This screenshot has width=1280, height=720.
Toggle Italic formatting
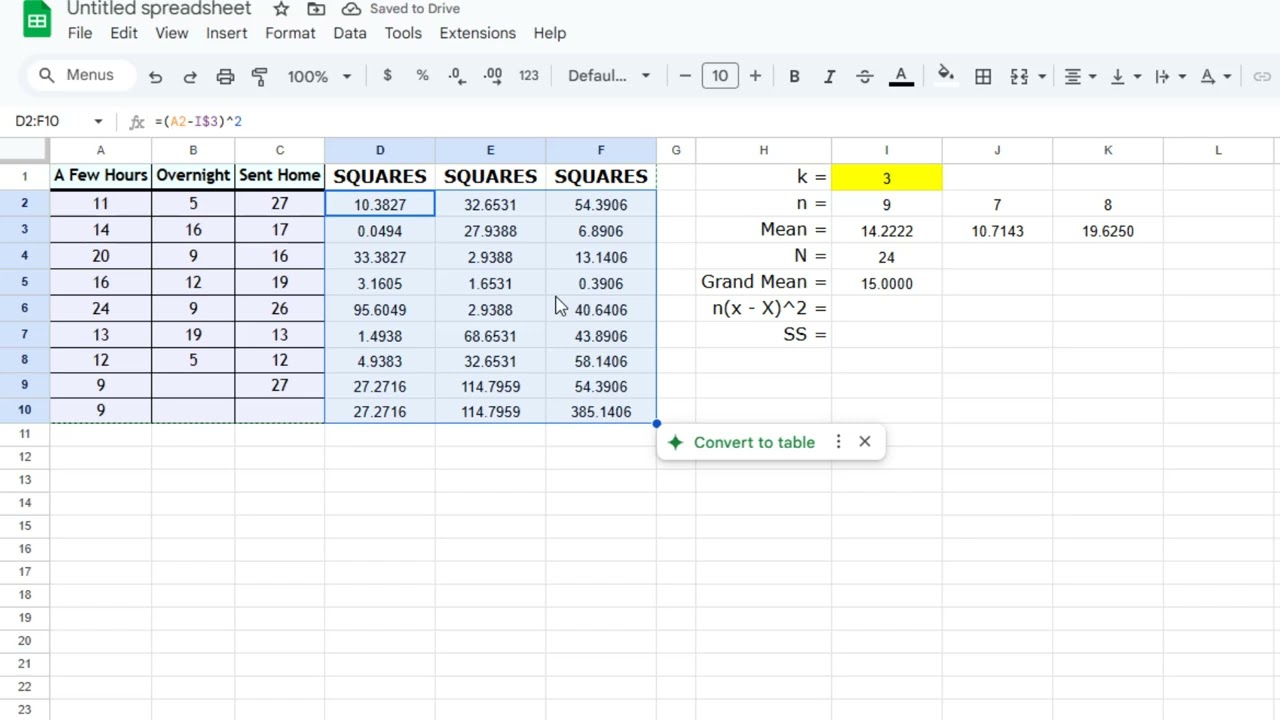(x=829, y=76)
